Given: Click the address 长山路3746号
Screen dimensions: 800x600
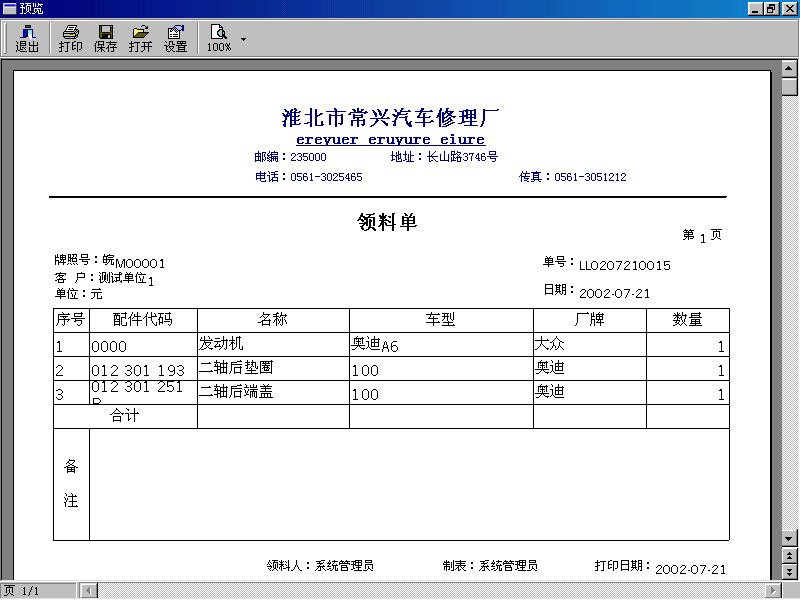Looking at the screenshot, I should click(462, 157).
